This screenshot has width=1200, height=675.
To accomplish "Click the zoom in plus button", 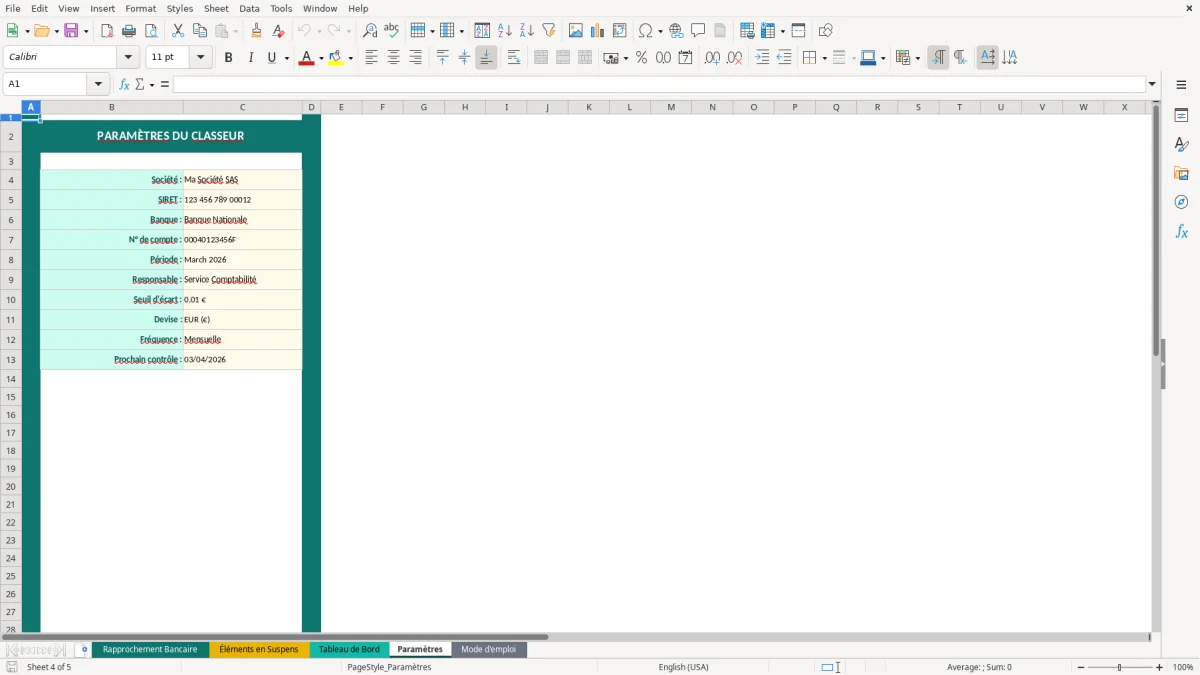I will (1159, 667).
